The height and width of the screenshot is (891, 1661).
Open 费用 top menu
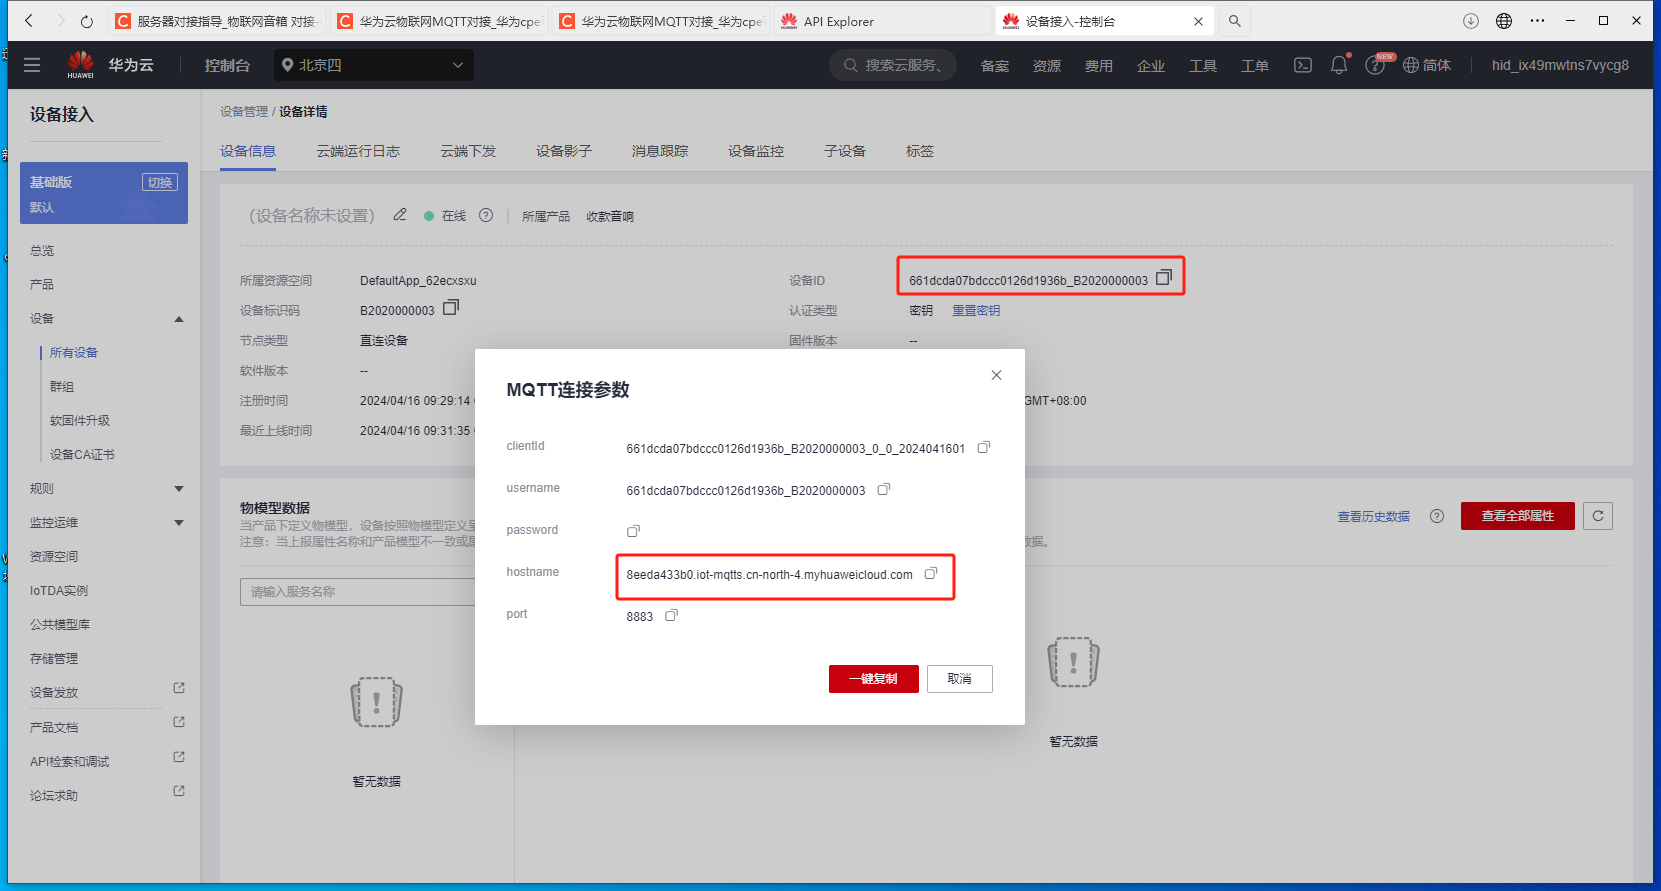coord(1099,65)
